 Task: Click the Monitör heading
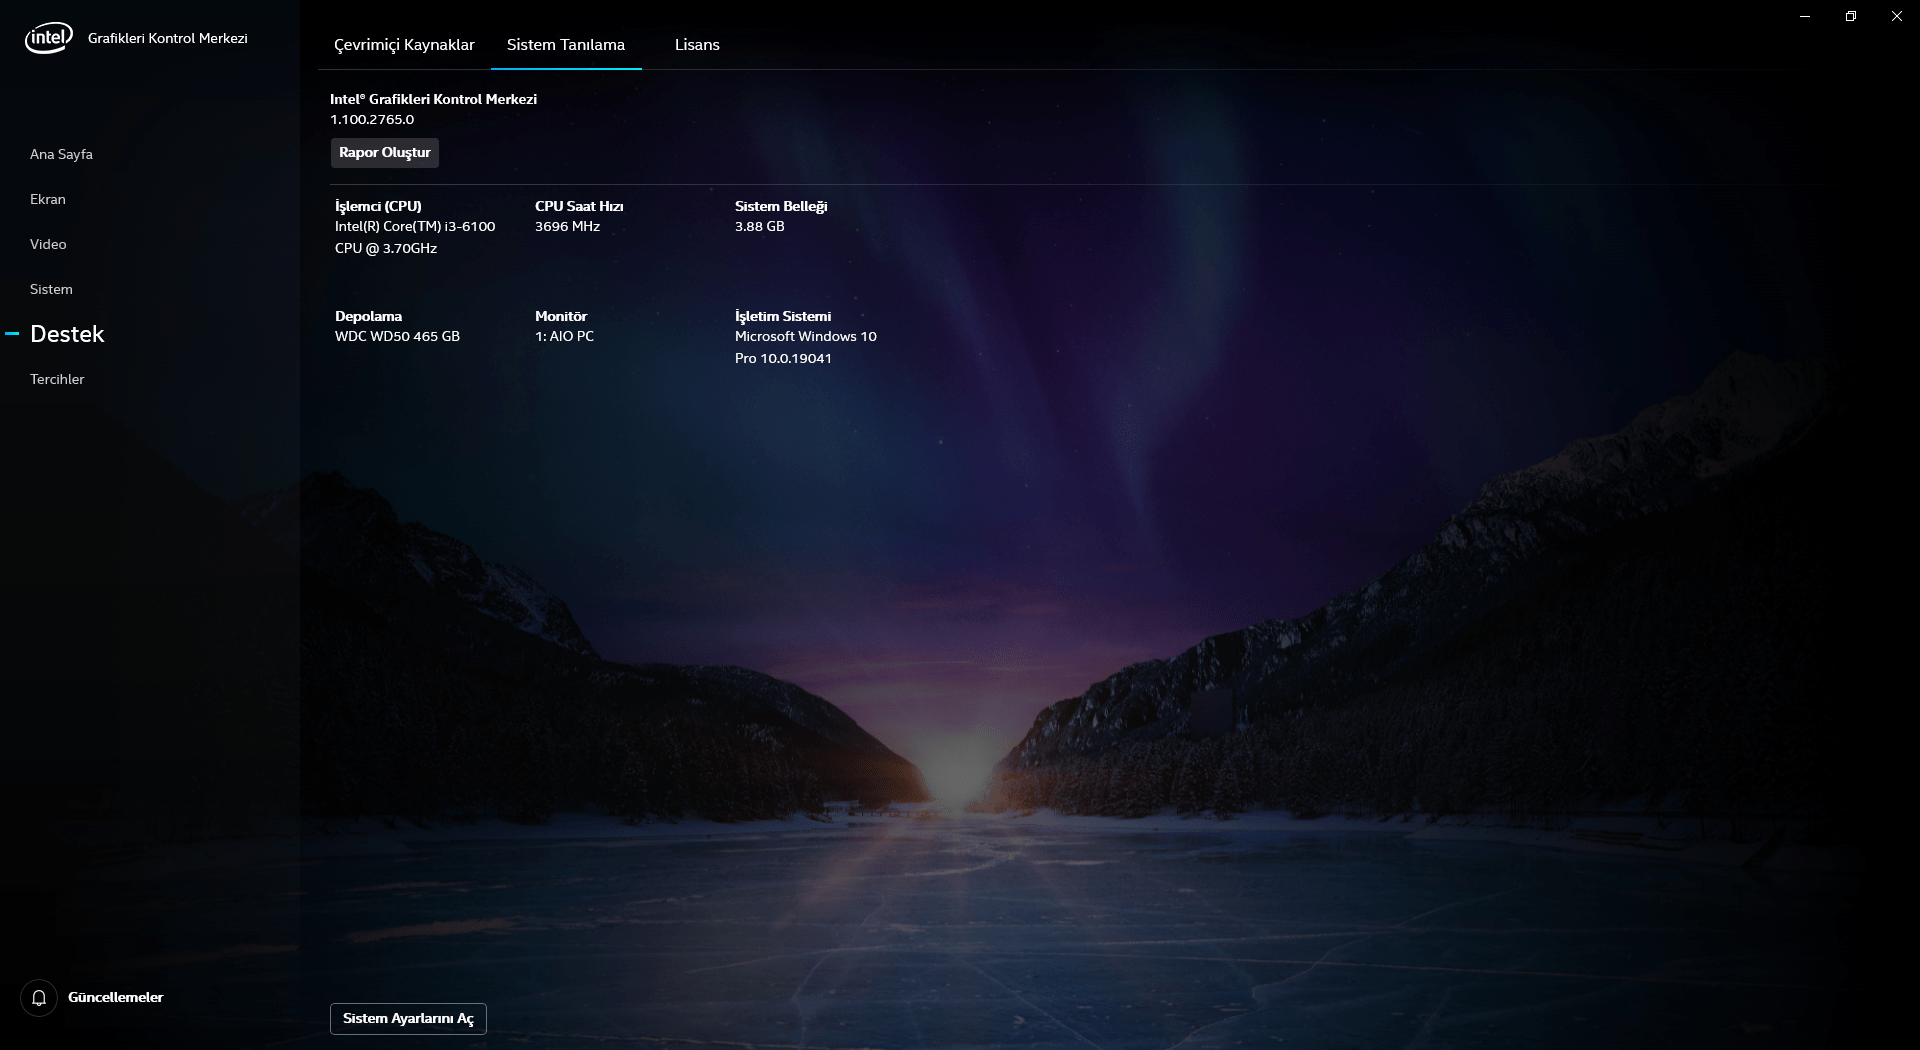point(561,316)
